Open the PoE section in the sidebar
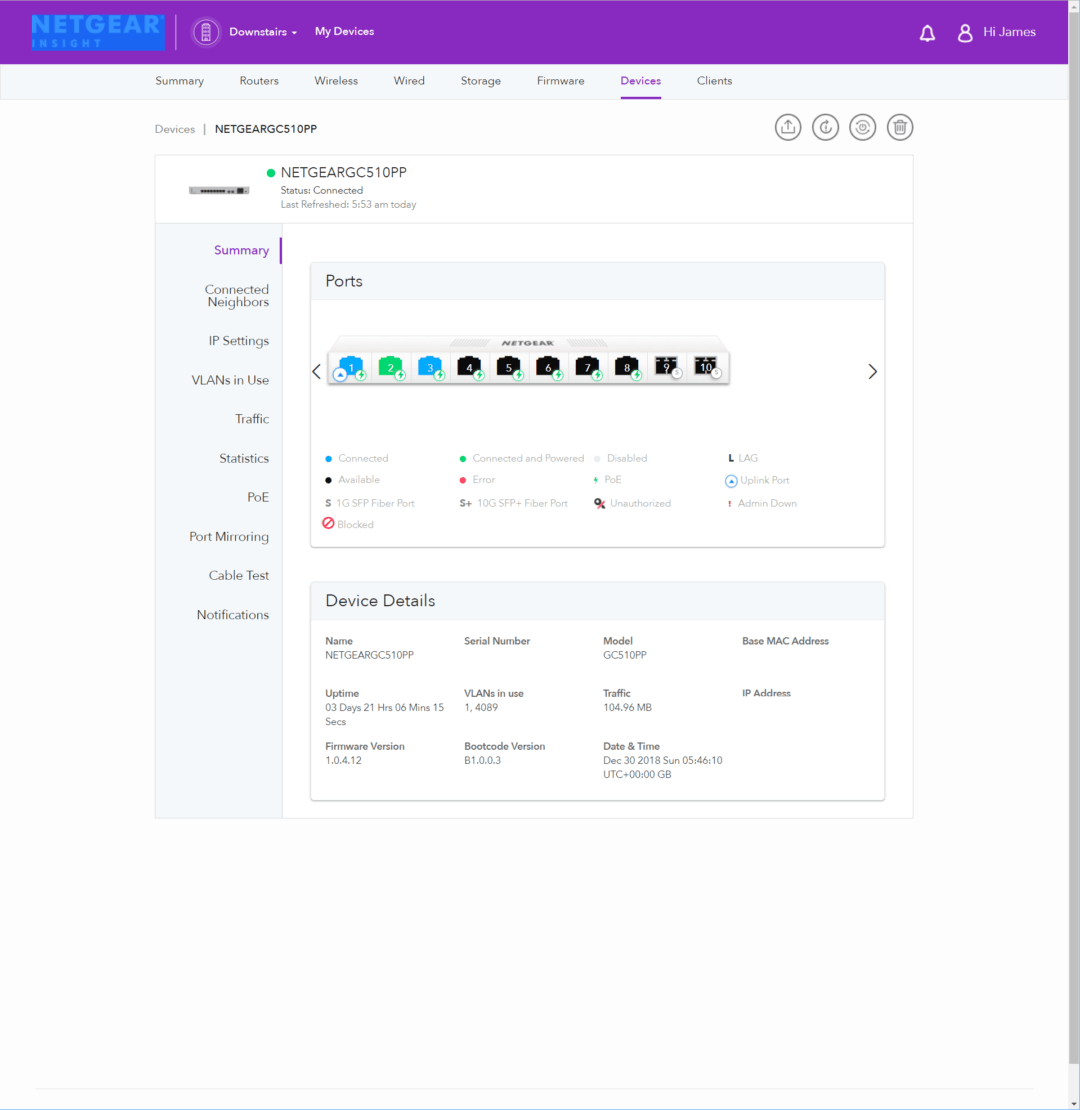Image resolution: width=1080 pixels, height=1110 pixels. (x=258, y=497)
